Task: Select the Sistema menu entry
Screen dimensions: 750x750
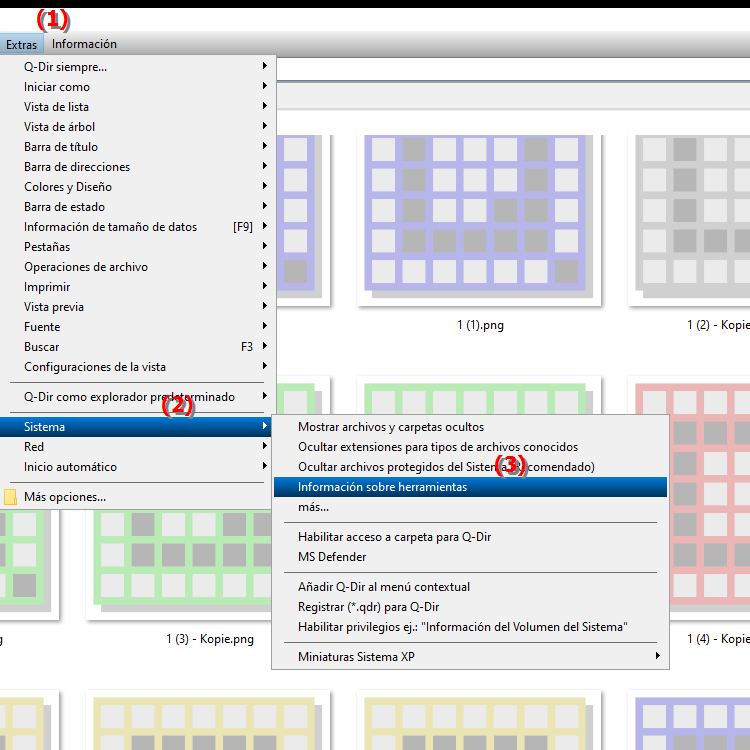Action: tap(136, 427)
